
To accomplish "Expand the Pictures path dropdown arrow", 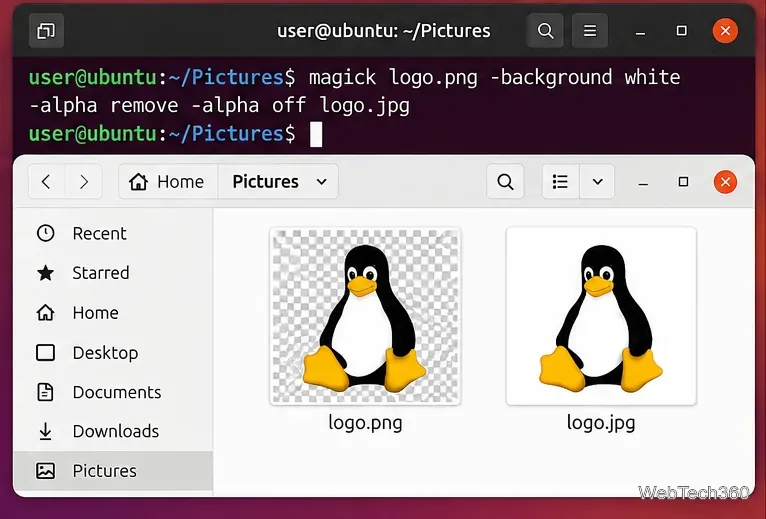I will (321, 182).
